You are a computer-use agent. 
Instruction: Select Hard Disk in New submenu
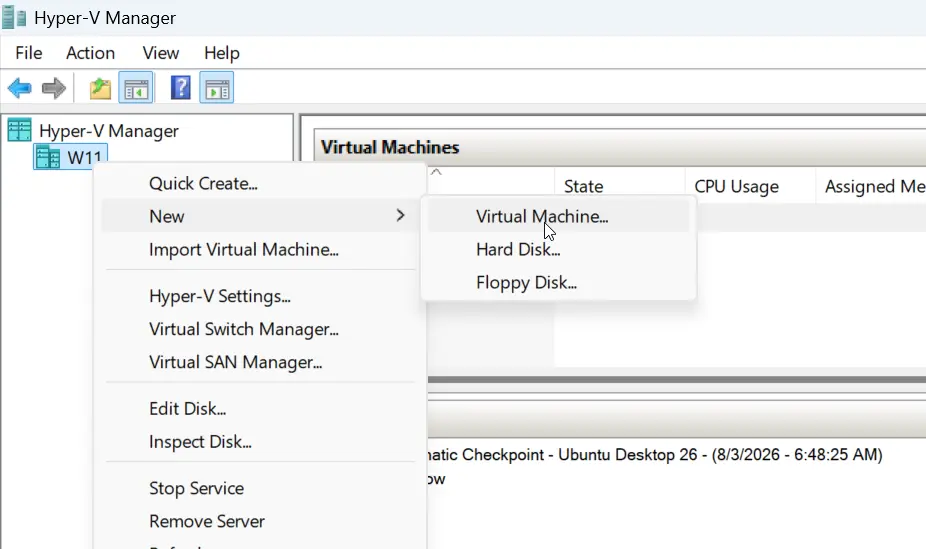coord(558,249)
